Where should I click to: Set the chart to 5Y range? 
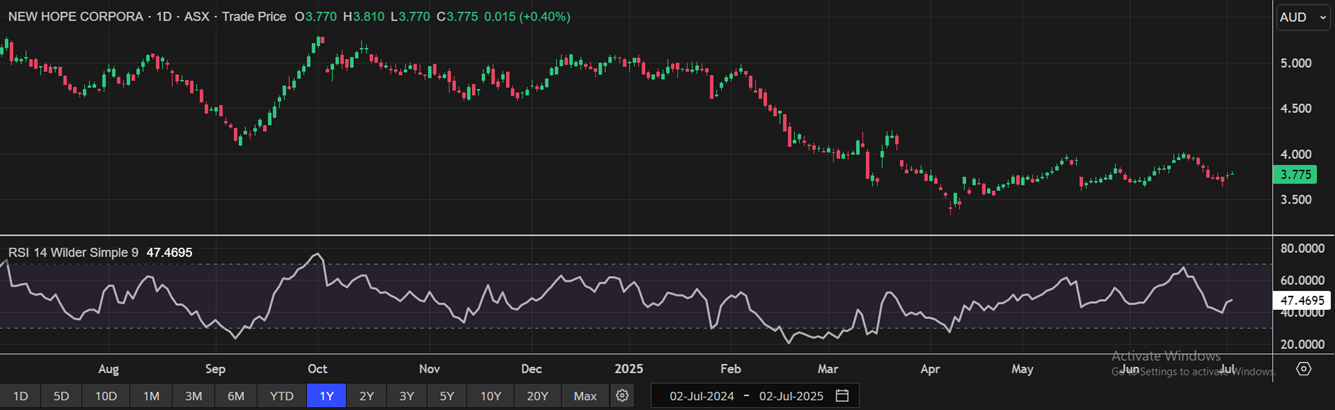(447, 396)
